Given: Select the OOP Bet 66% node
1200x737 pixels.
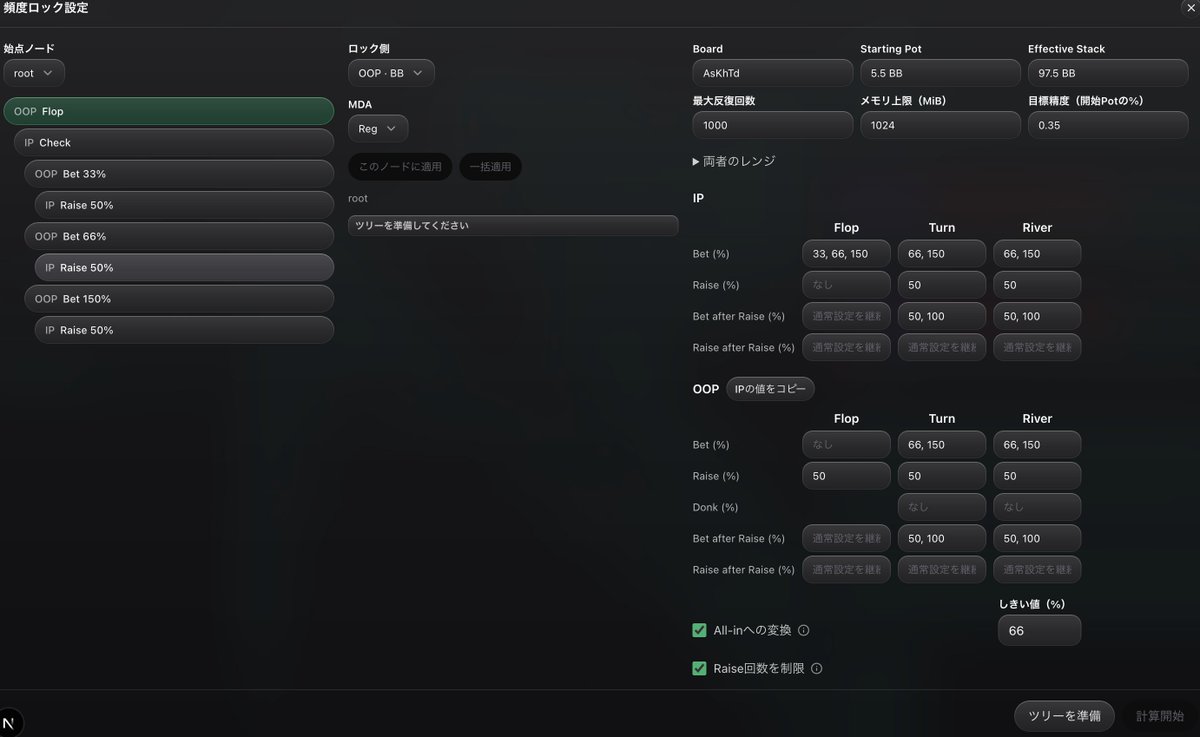Looking at the screenshot, I should (x=179, y=237).
